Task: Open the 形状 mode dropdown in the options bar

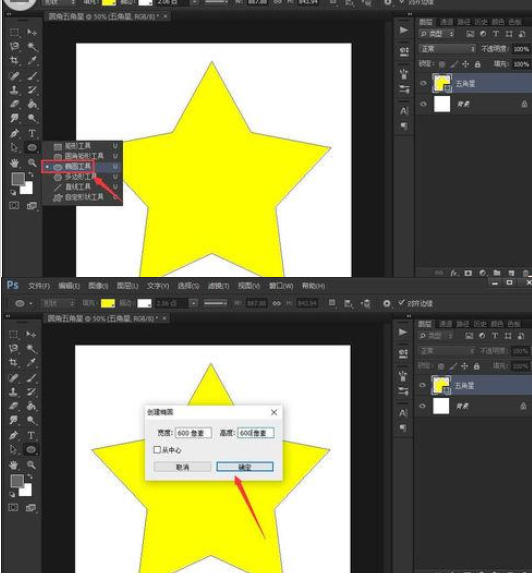Action: click(58, 303)
